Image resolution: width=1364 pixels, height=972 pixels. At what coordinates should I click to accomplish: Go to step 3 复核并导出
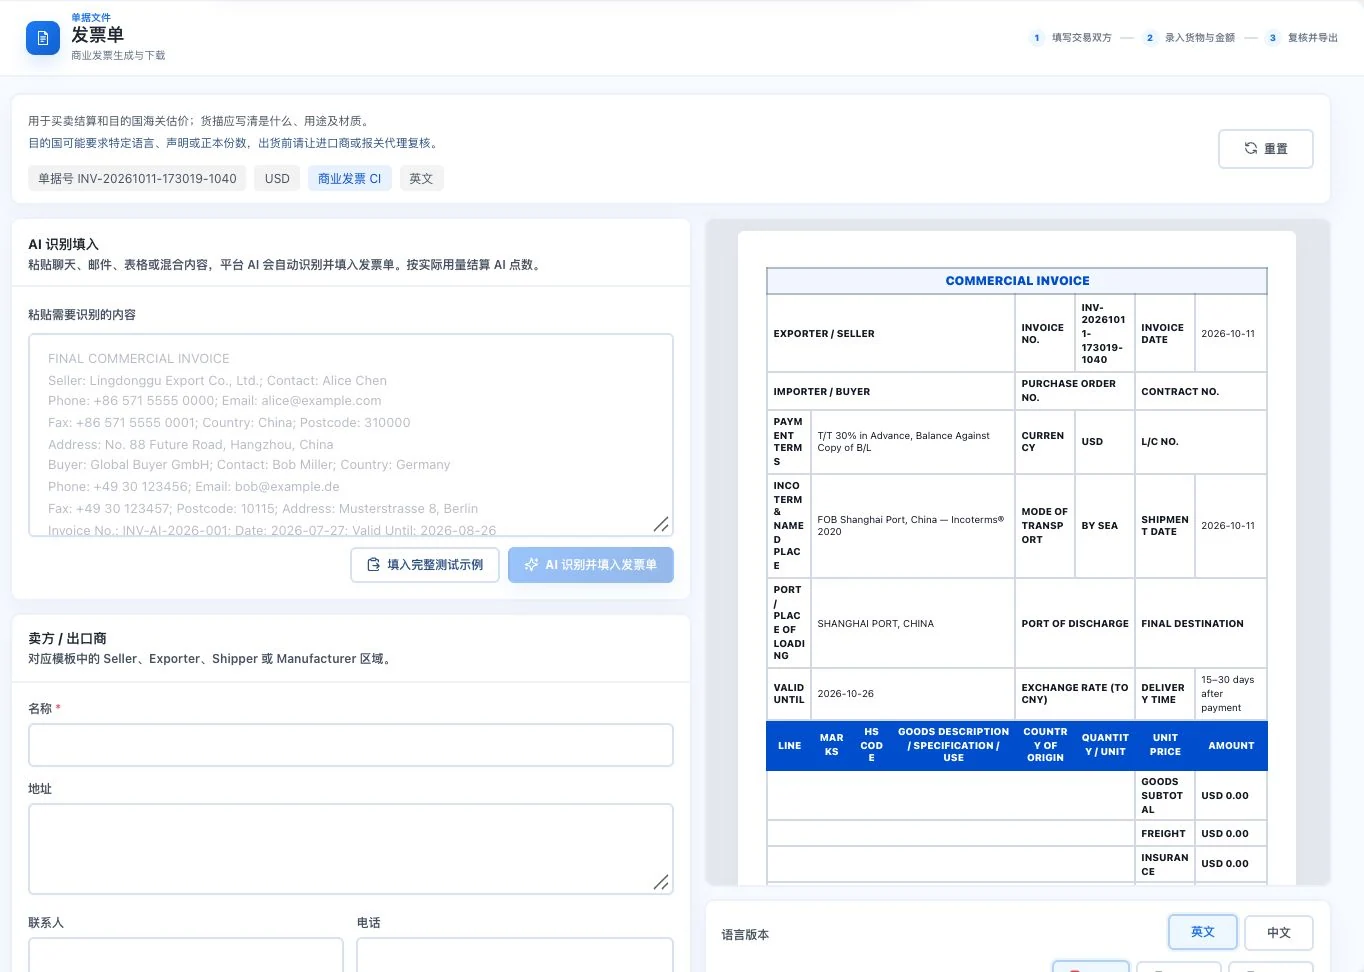1302,38
